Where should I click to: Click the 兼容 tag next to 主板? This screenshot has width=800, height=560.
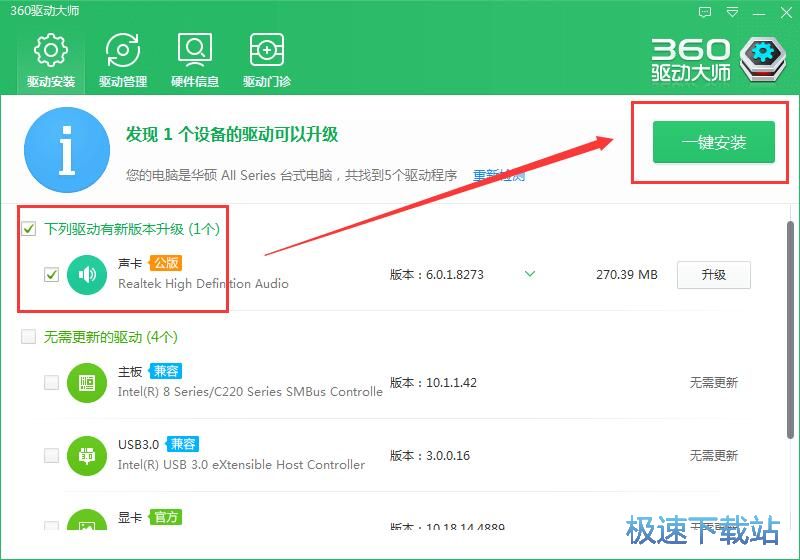165,371
